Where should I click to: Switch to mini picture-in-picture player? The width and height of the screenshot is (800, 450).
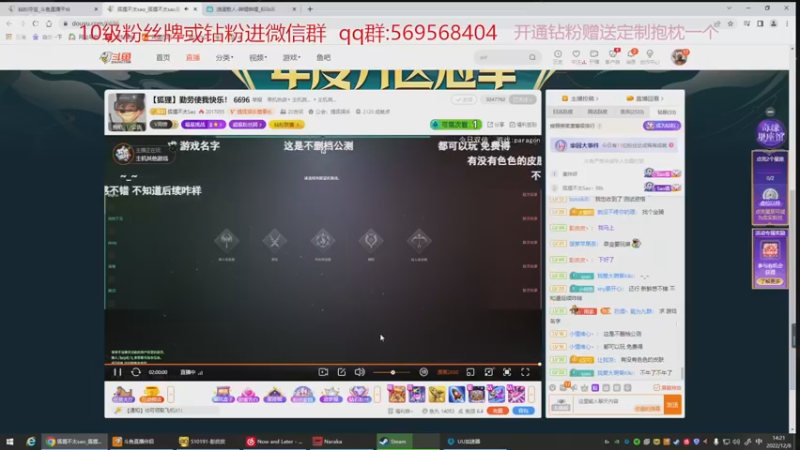tap(470, 372)
